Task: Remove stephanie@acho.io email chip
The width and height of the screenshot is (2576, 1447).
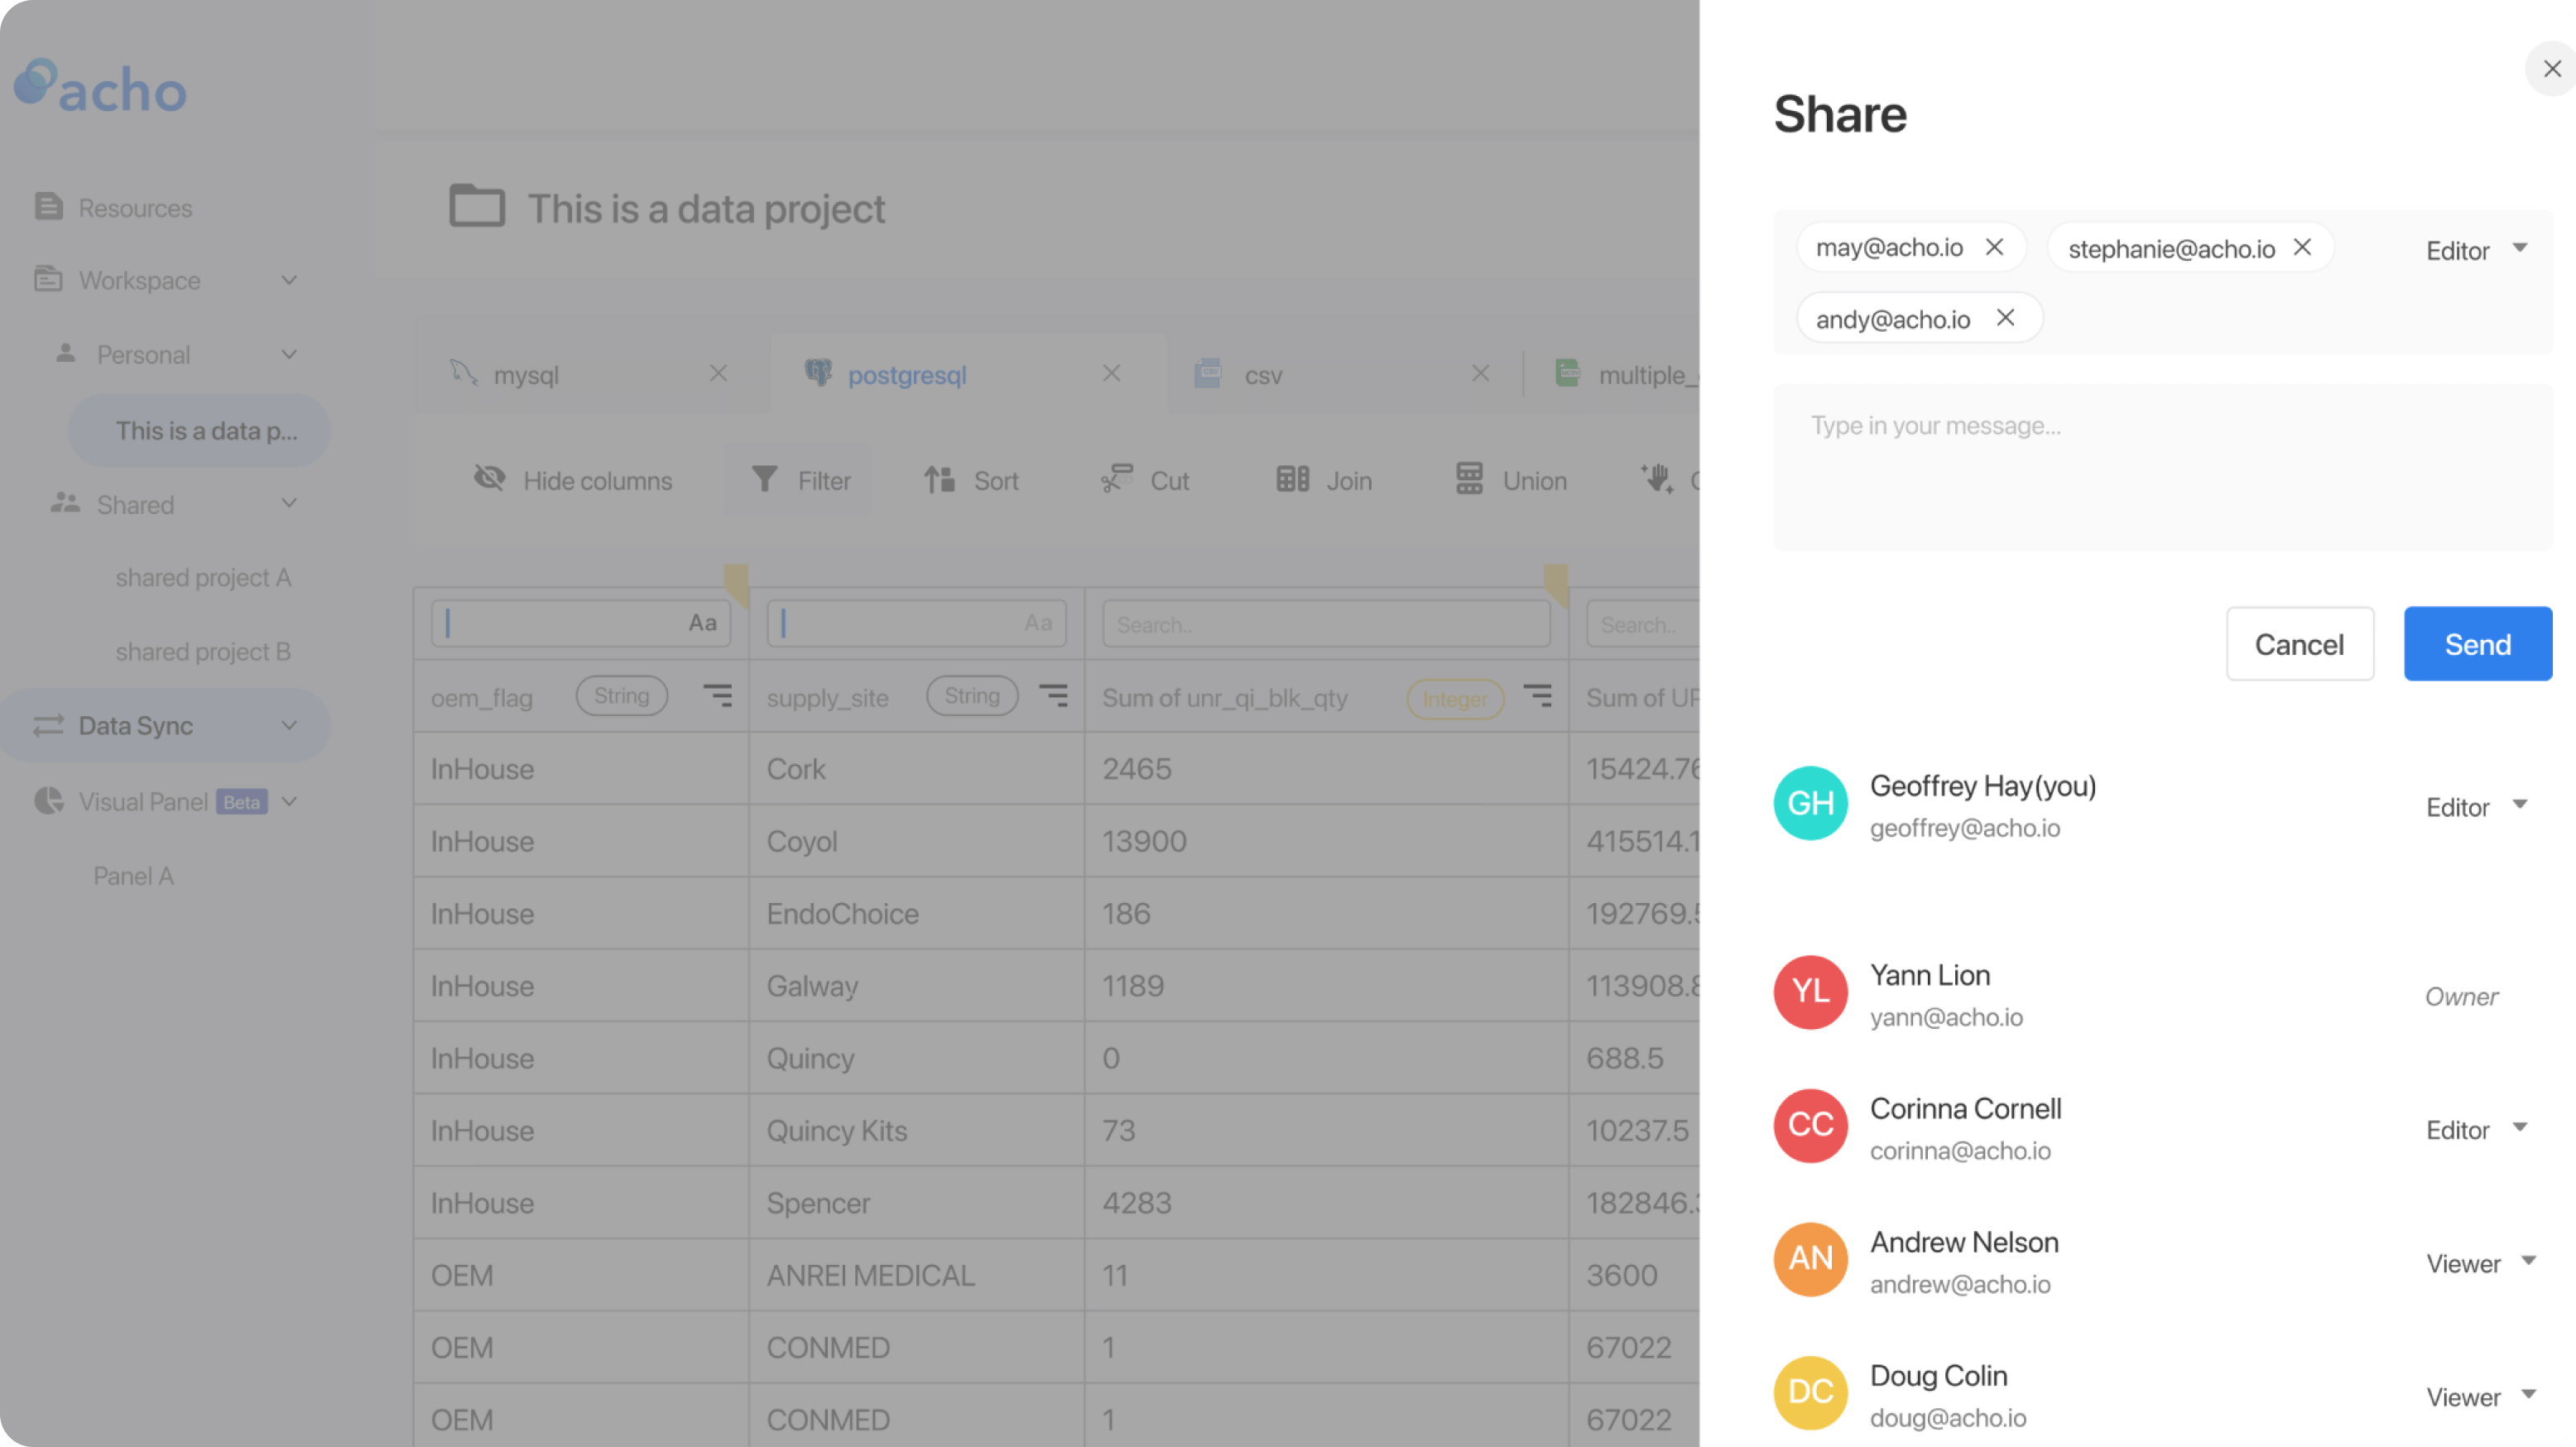Action: pos(2302,247)
